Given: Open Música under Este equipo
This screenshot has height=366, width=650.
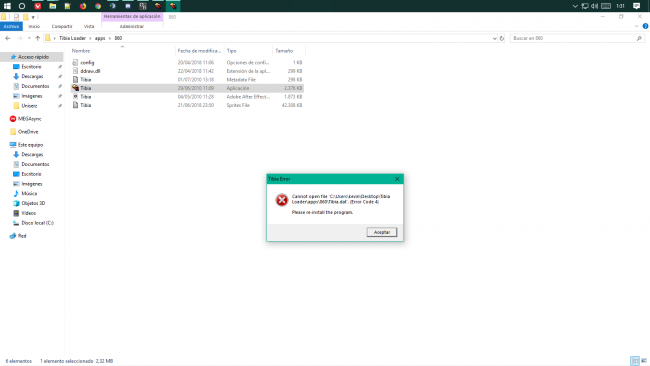Looking at the screenshot, I should pyautogui.click(x=29, y=194).
